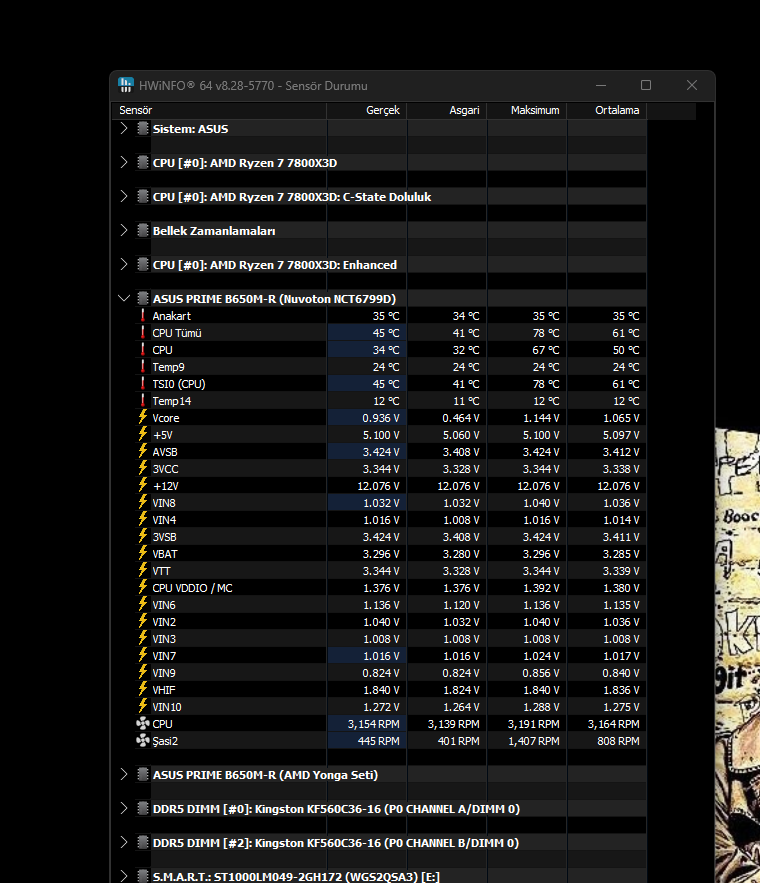The width and height of the screenshot is (760, 883).
Task: Click the fan icon beside CPU RPM row
Action: pyautogui.click(x=142, y=723)
